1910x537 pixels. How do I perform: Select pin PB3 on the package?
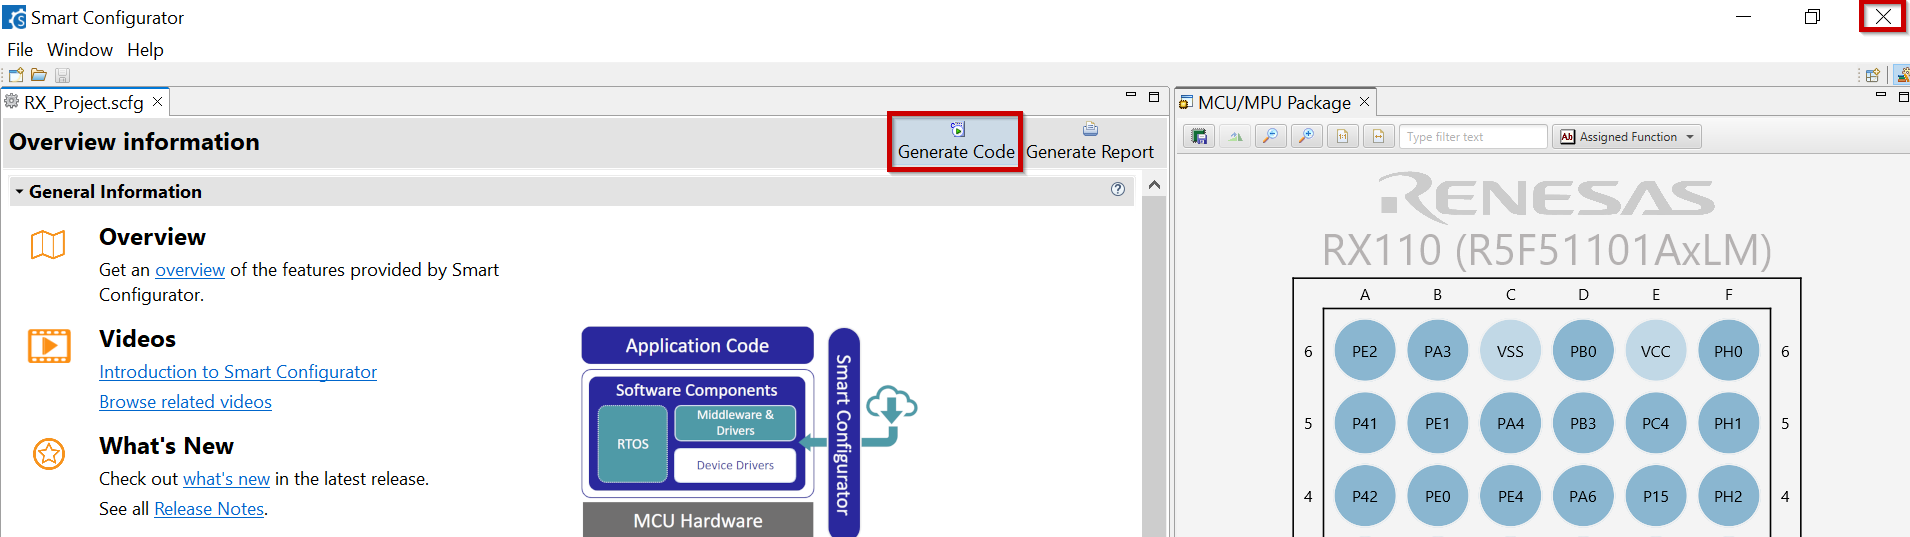(x=1583, y=423)
